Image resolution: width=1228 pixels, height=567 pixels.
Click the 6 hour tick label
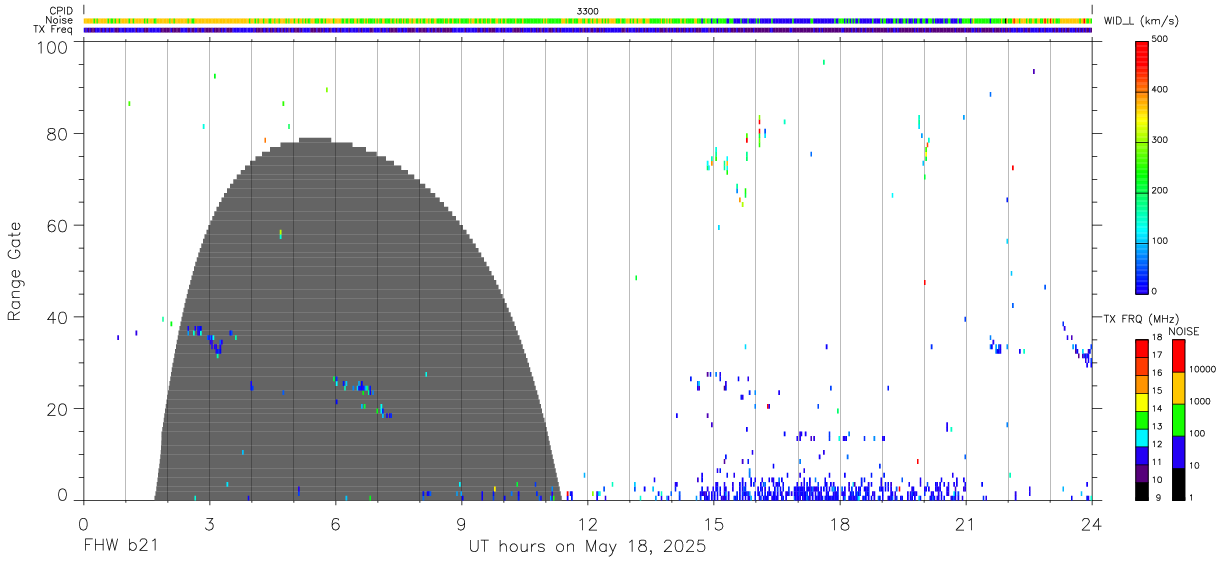coord(335,525)
